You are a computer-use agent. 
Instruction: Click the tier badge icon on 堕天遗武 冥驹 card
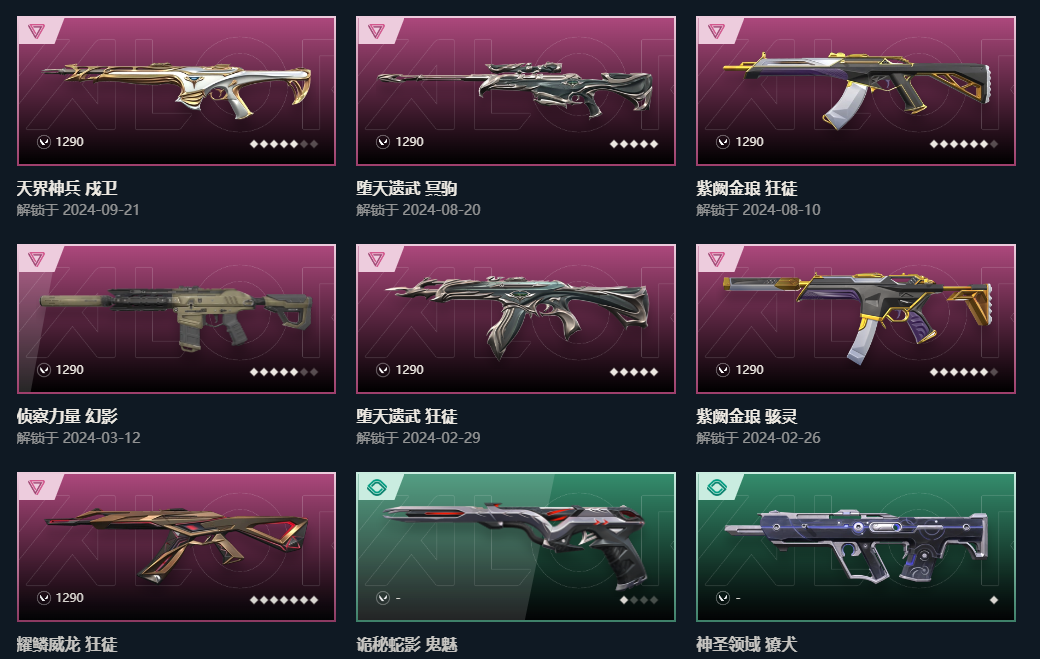point(376,31)
